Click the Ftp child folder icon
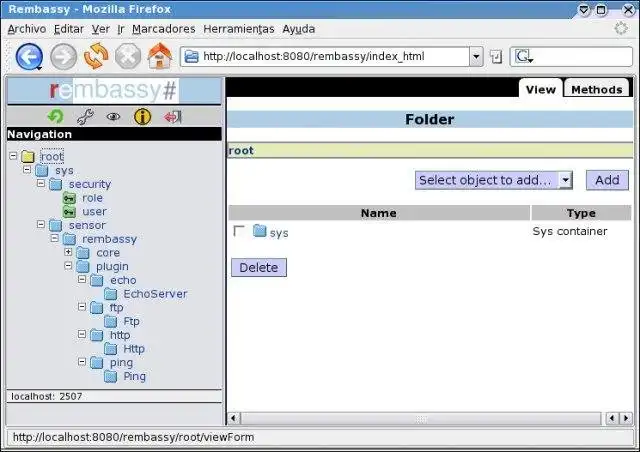This screenshot has width=640, height=452. point(111,322)
